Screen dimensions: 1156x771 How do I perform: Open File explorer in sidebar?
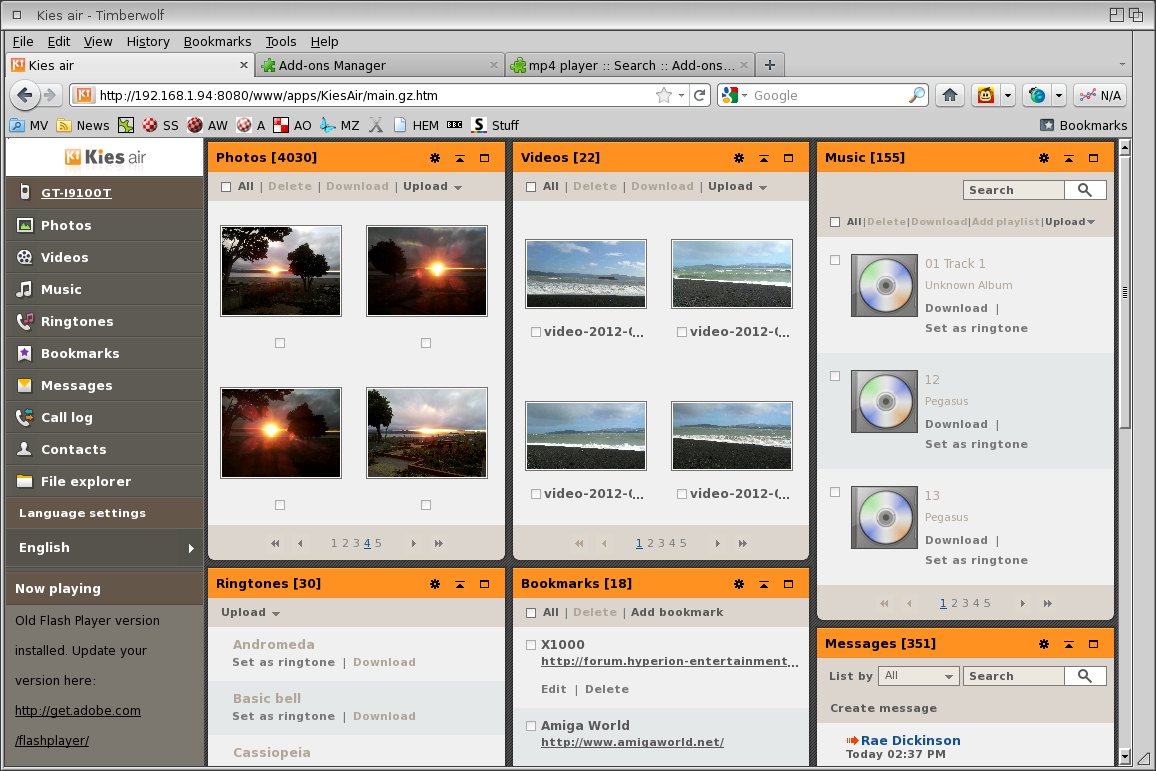(85, 482)
